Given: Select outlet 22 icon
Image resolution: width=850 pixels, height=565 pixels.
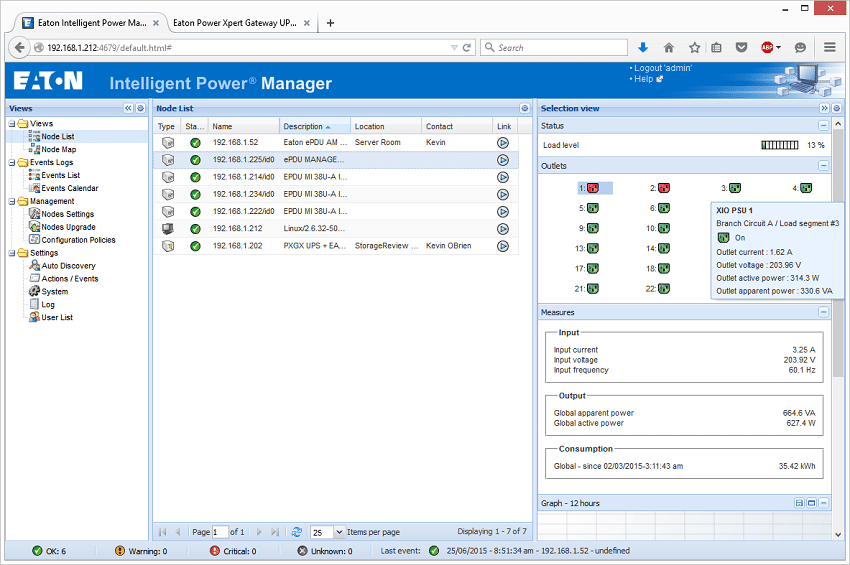Looking at the screenshot, I should (664, 288).
